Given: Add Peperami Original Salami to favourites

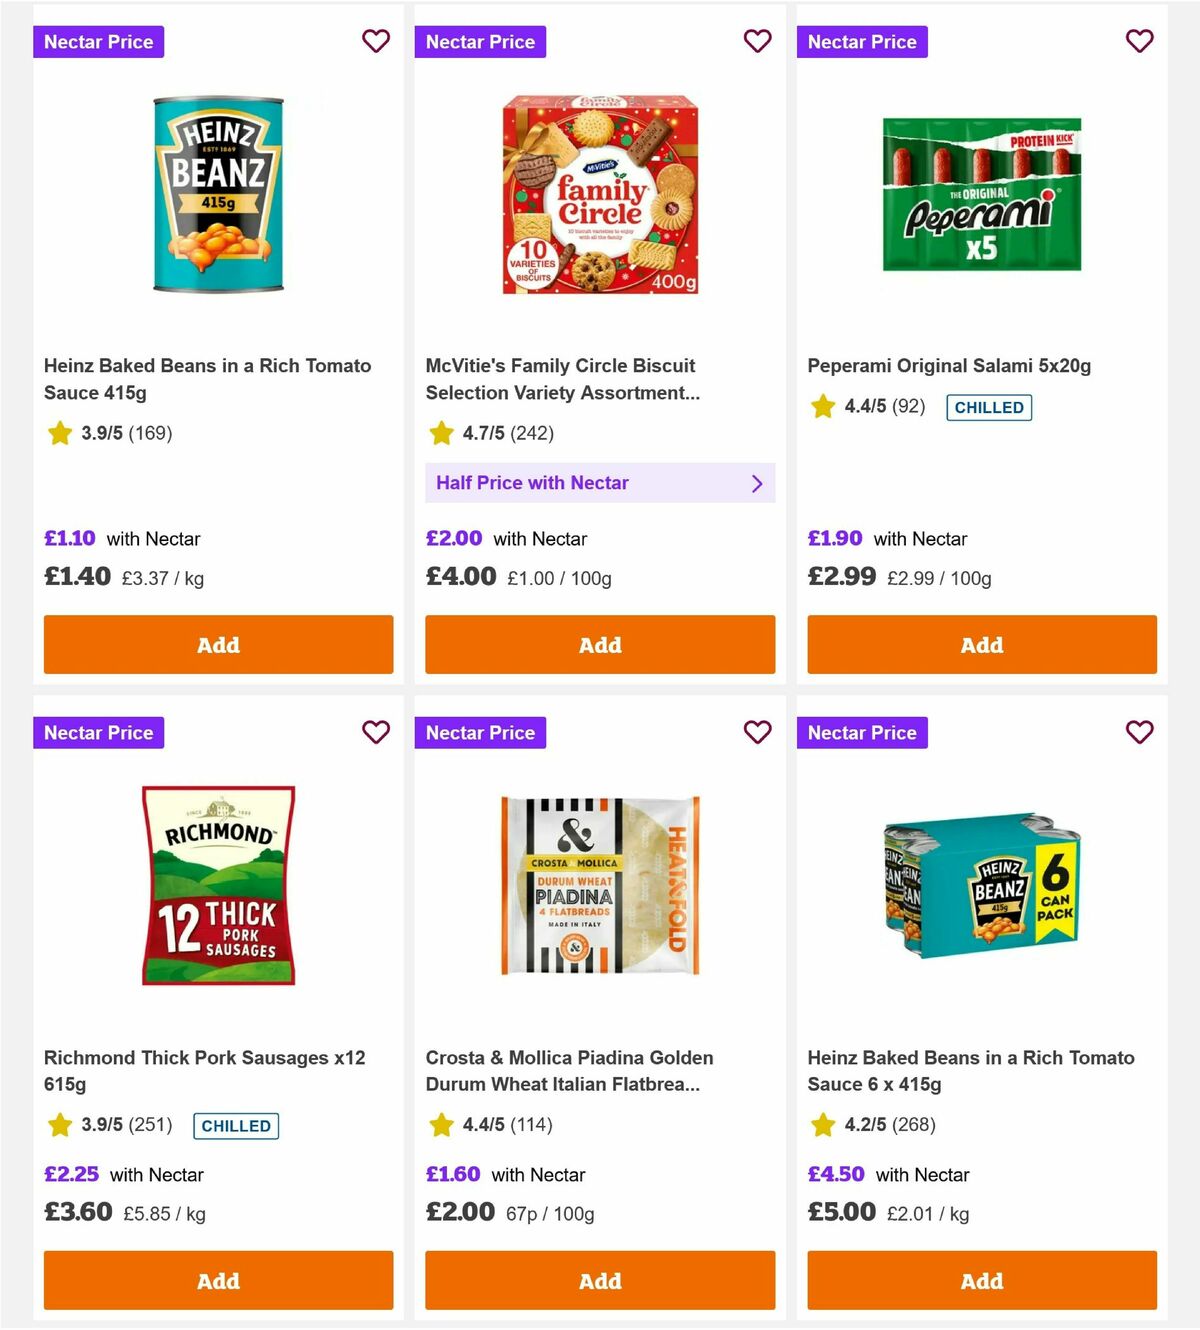Looking at the screenshot, I should tap(1139, 41).
